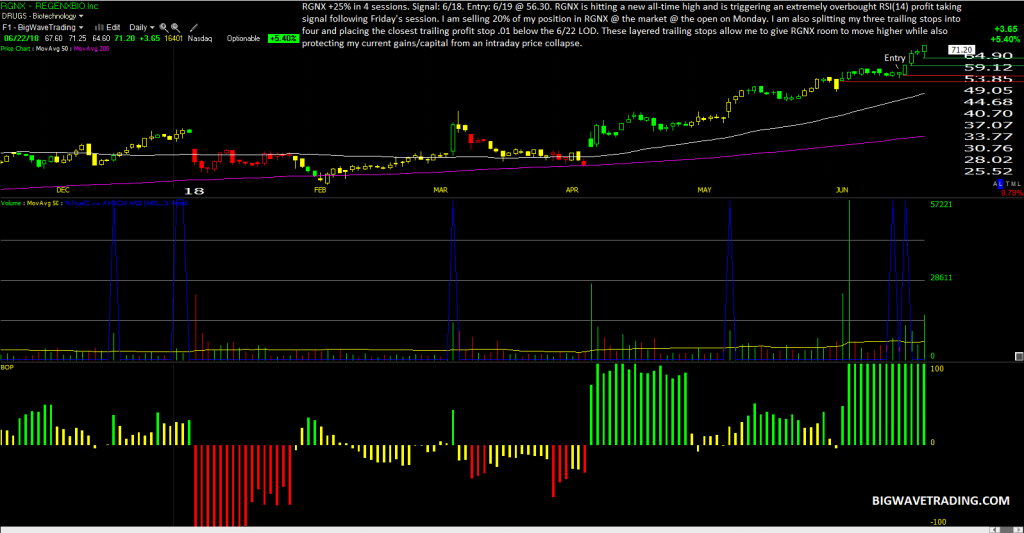The height and width of the screenshot is (533, 1024).
Task: Click the 40.70 price axis label
Action: point(988,114)
